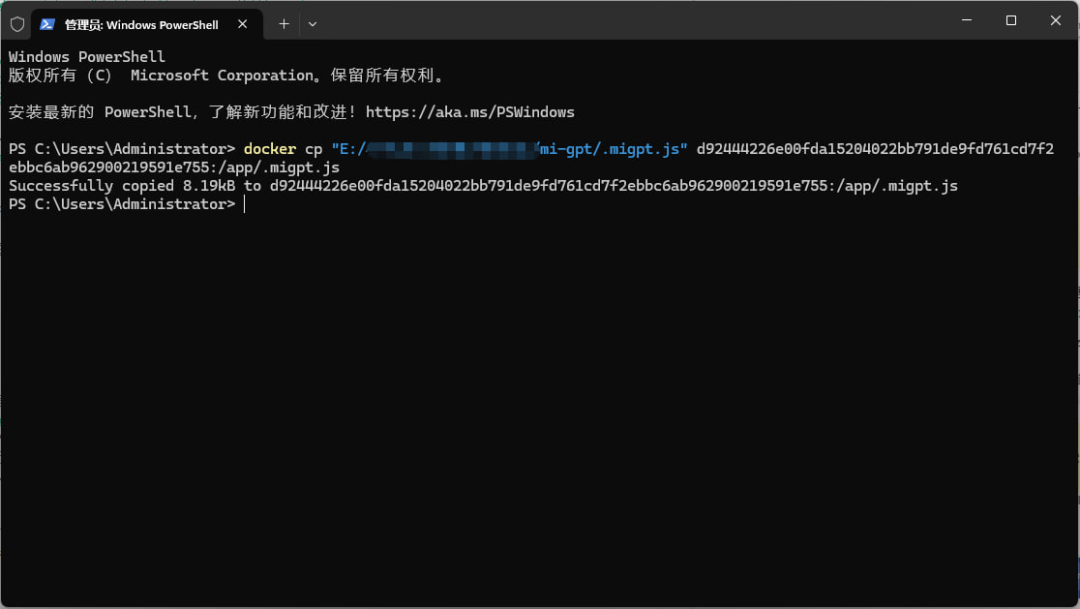This screenshot has height=609, width=1080.
Task: Click the 'mi-gpt/.migpt.js"' path text
Action: [x=613, y=149]
